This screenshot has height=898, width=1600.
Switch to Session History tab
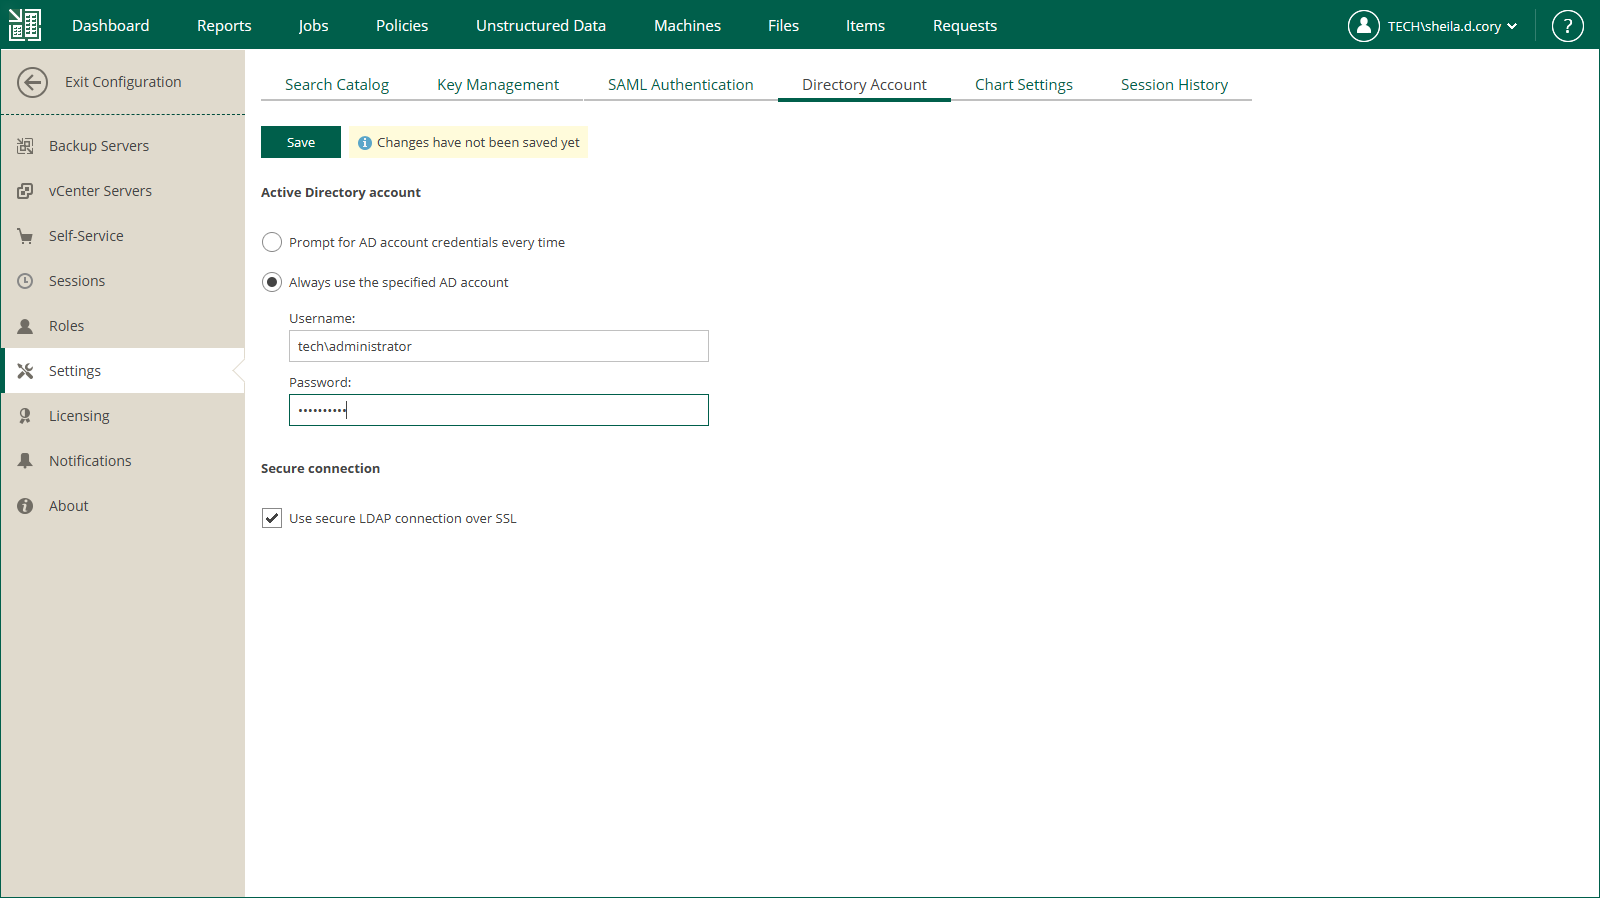coord(1174,85)
